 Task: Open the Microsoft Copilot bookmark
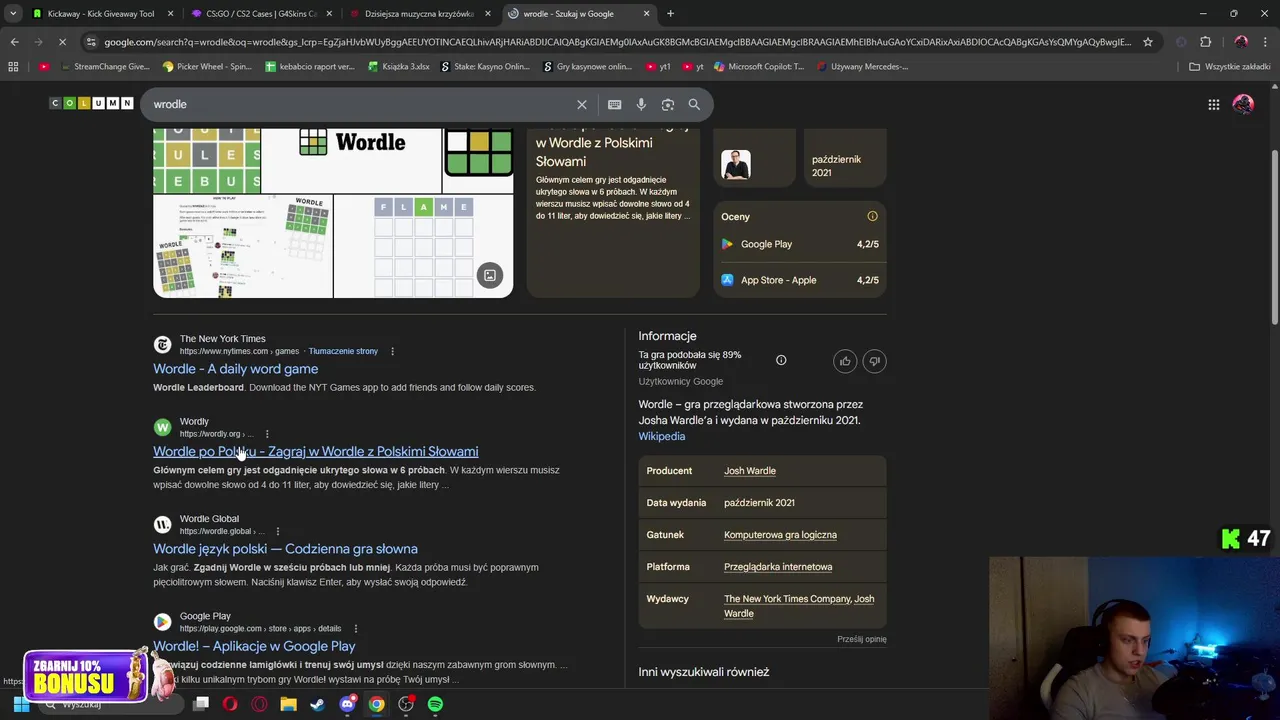(758, 67)
